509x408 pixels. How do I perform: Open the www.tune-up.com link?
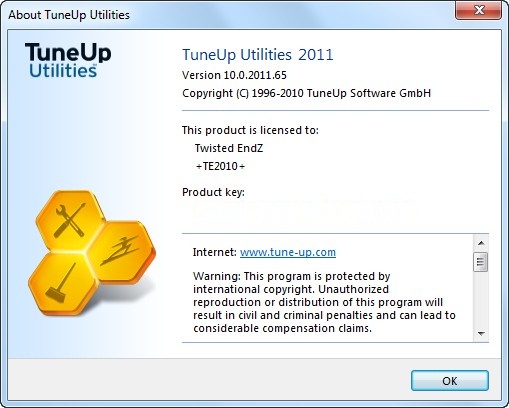288,252
